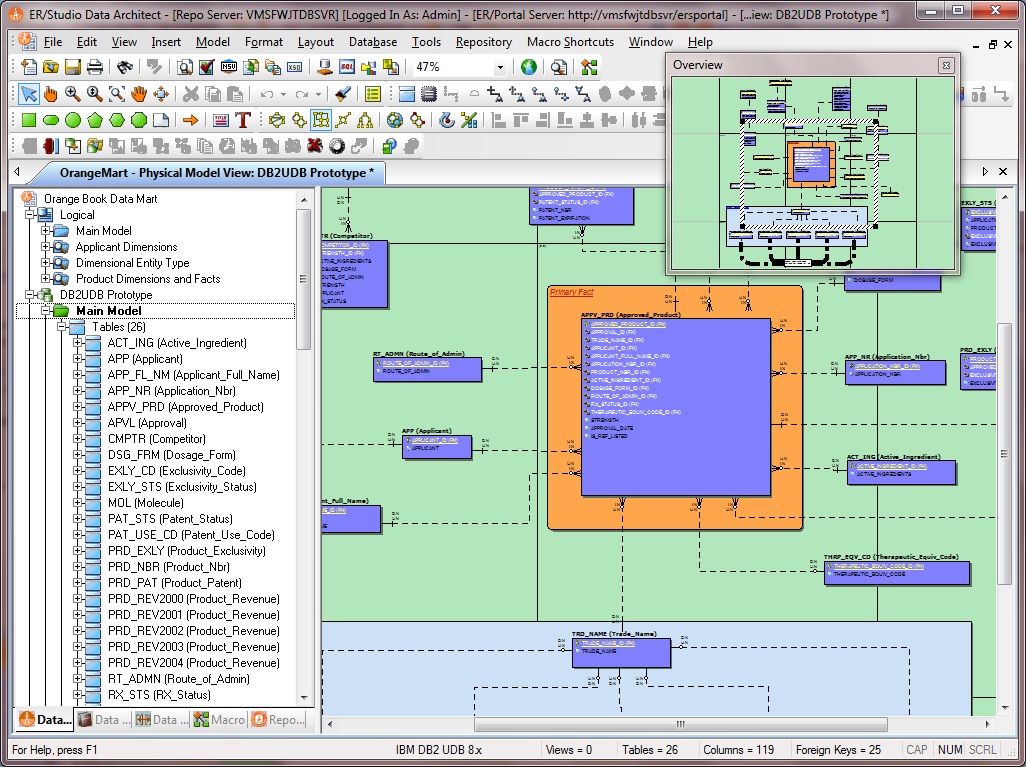
Task: Click the Cut scissors icon
Action: (x=190, y=94)
